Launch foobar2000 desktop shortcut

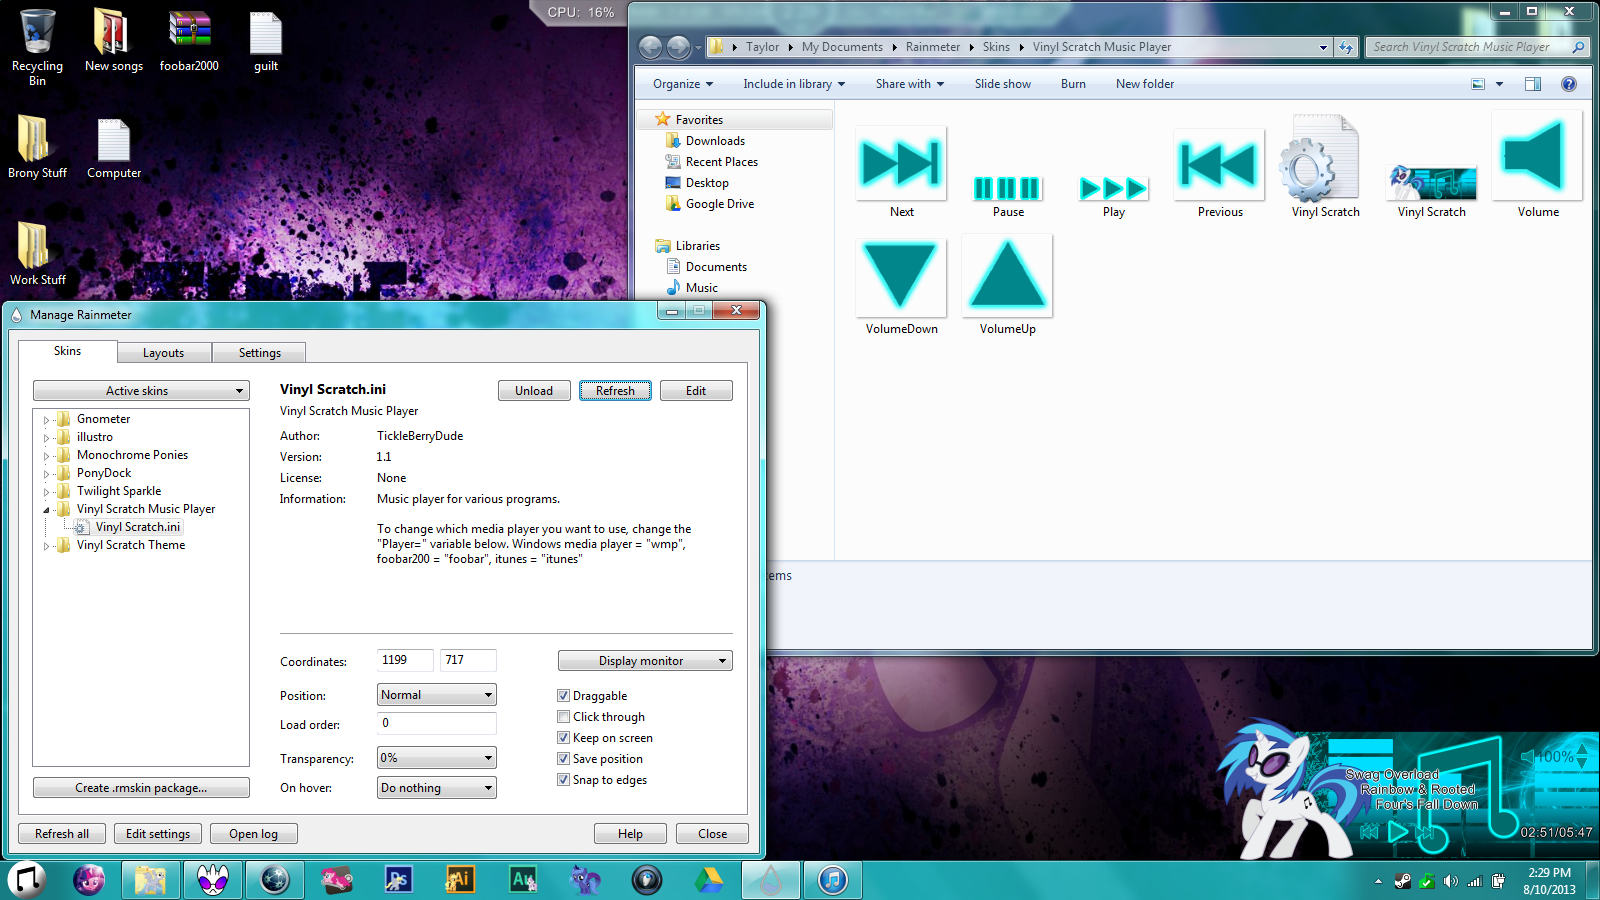click(x=189, y=40)
